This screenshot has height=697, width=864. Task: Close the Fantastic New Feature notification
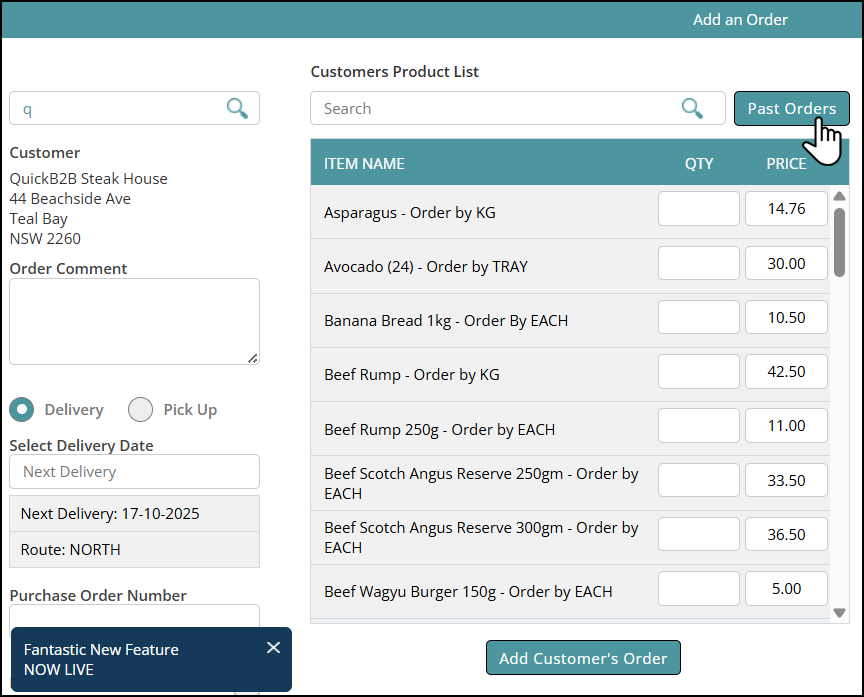(x=274, y=648)
